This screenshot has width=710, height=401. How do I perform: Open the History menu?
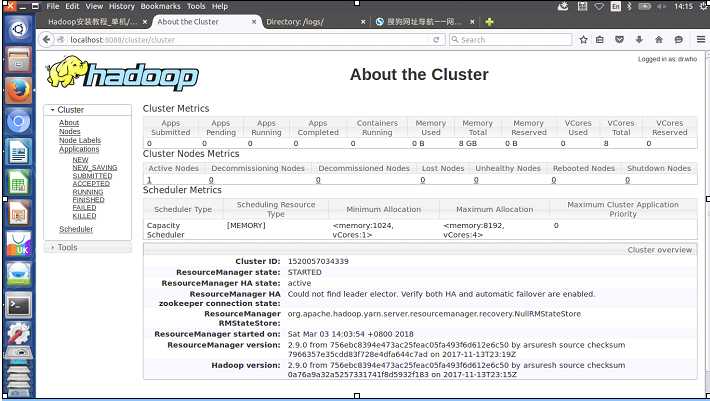[122, 6]
